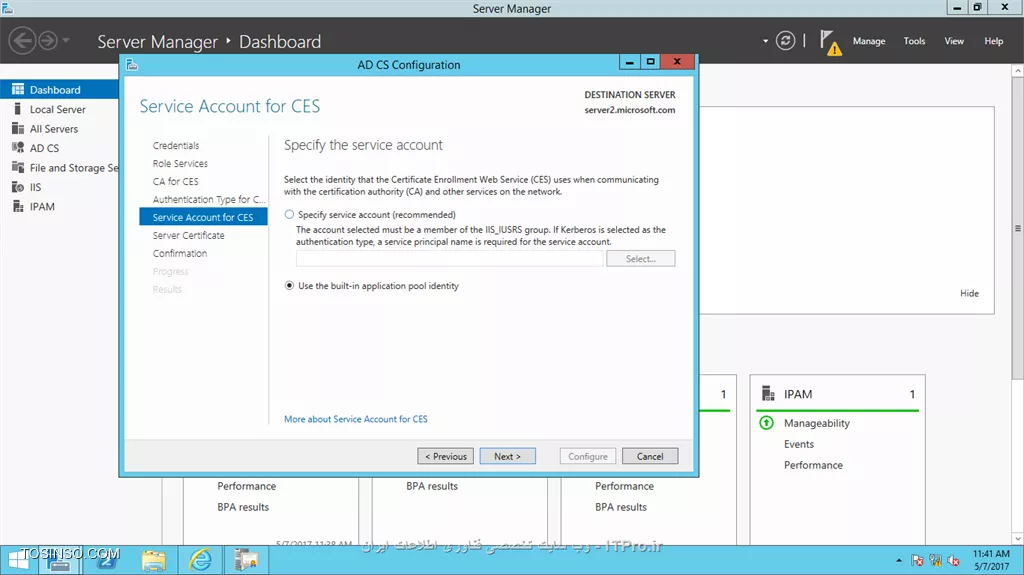Image resolution: width=1024 pixels, height=575 pixels.
Task: Cancel the AD CS Configuration wizard
Action: click(x=650, y=456)
